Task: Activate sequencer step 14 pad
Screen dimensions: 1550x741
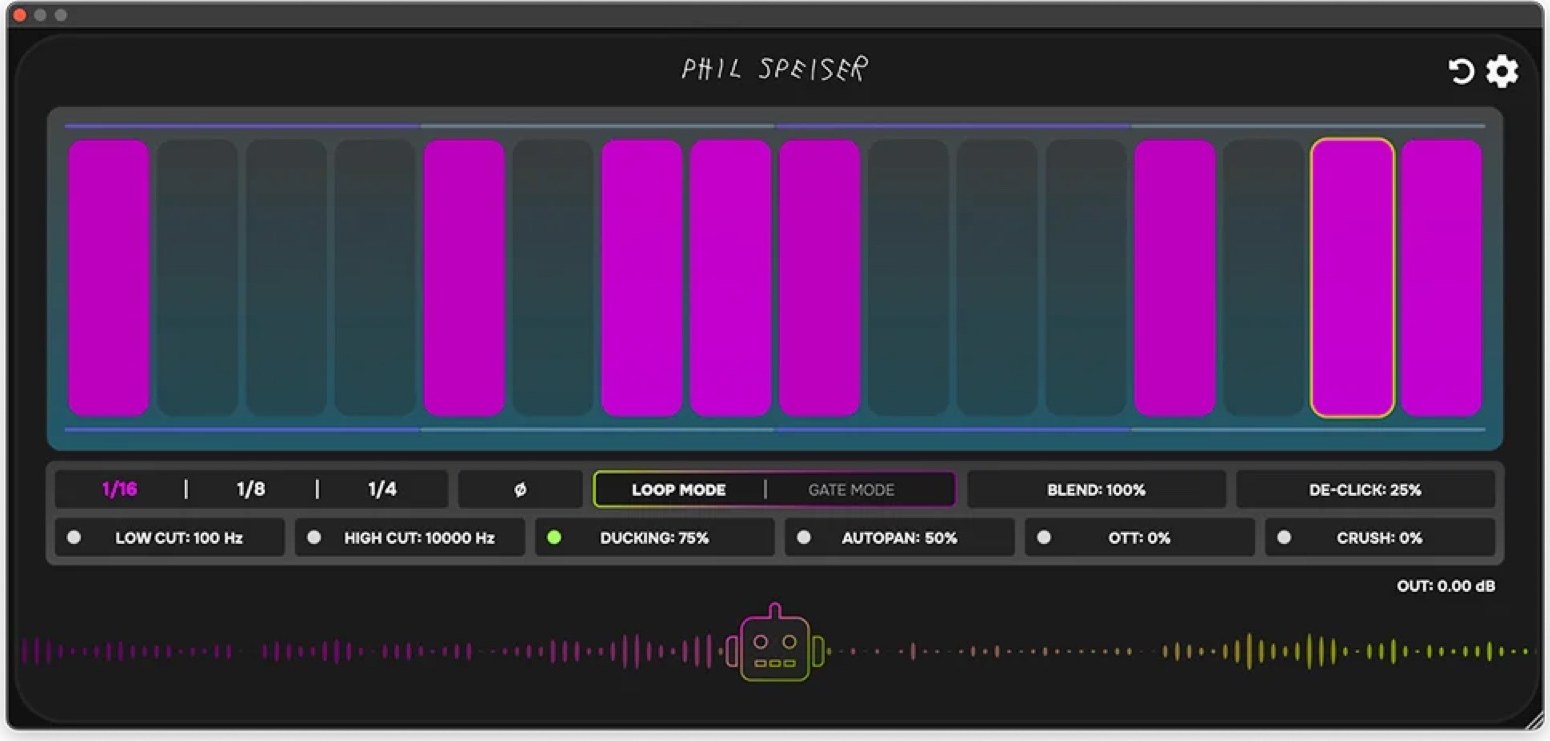Action: pos(1264,277)
